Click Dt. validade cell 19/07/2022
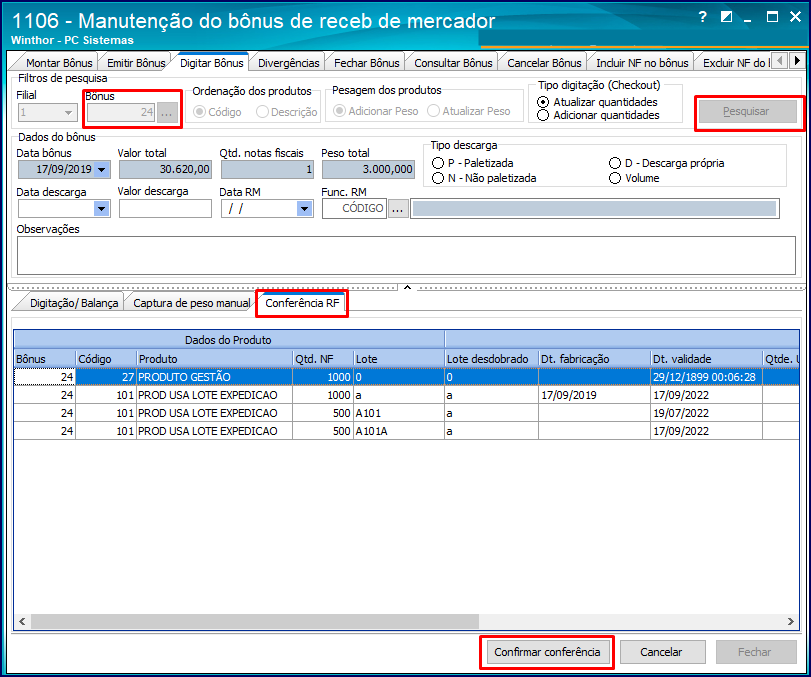 (705, 413)
